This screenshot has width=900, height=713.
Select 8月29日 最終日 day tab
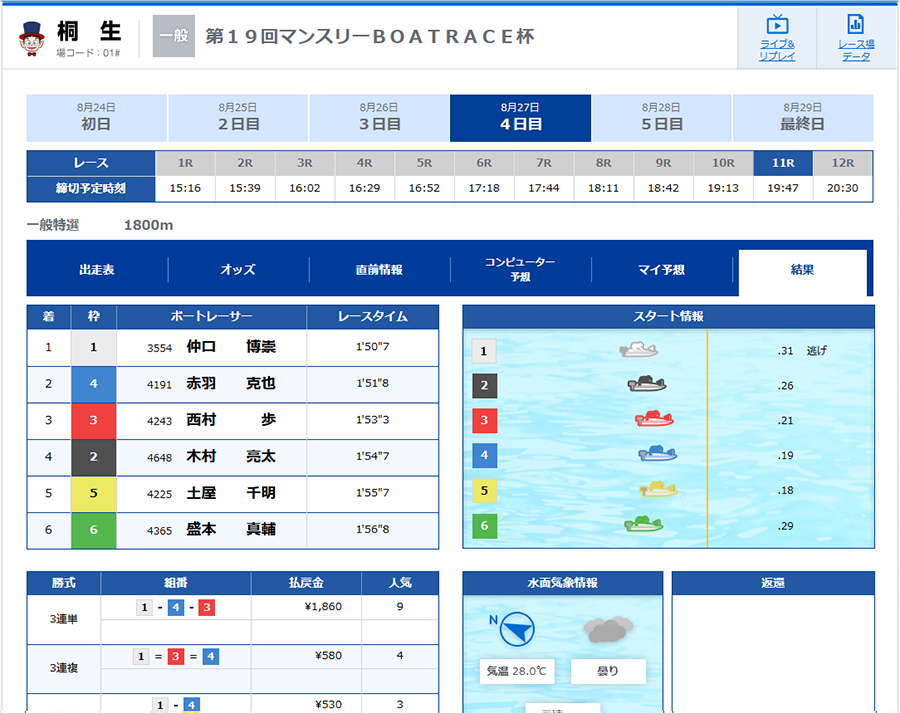(803, 118)
